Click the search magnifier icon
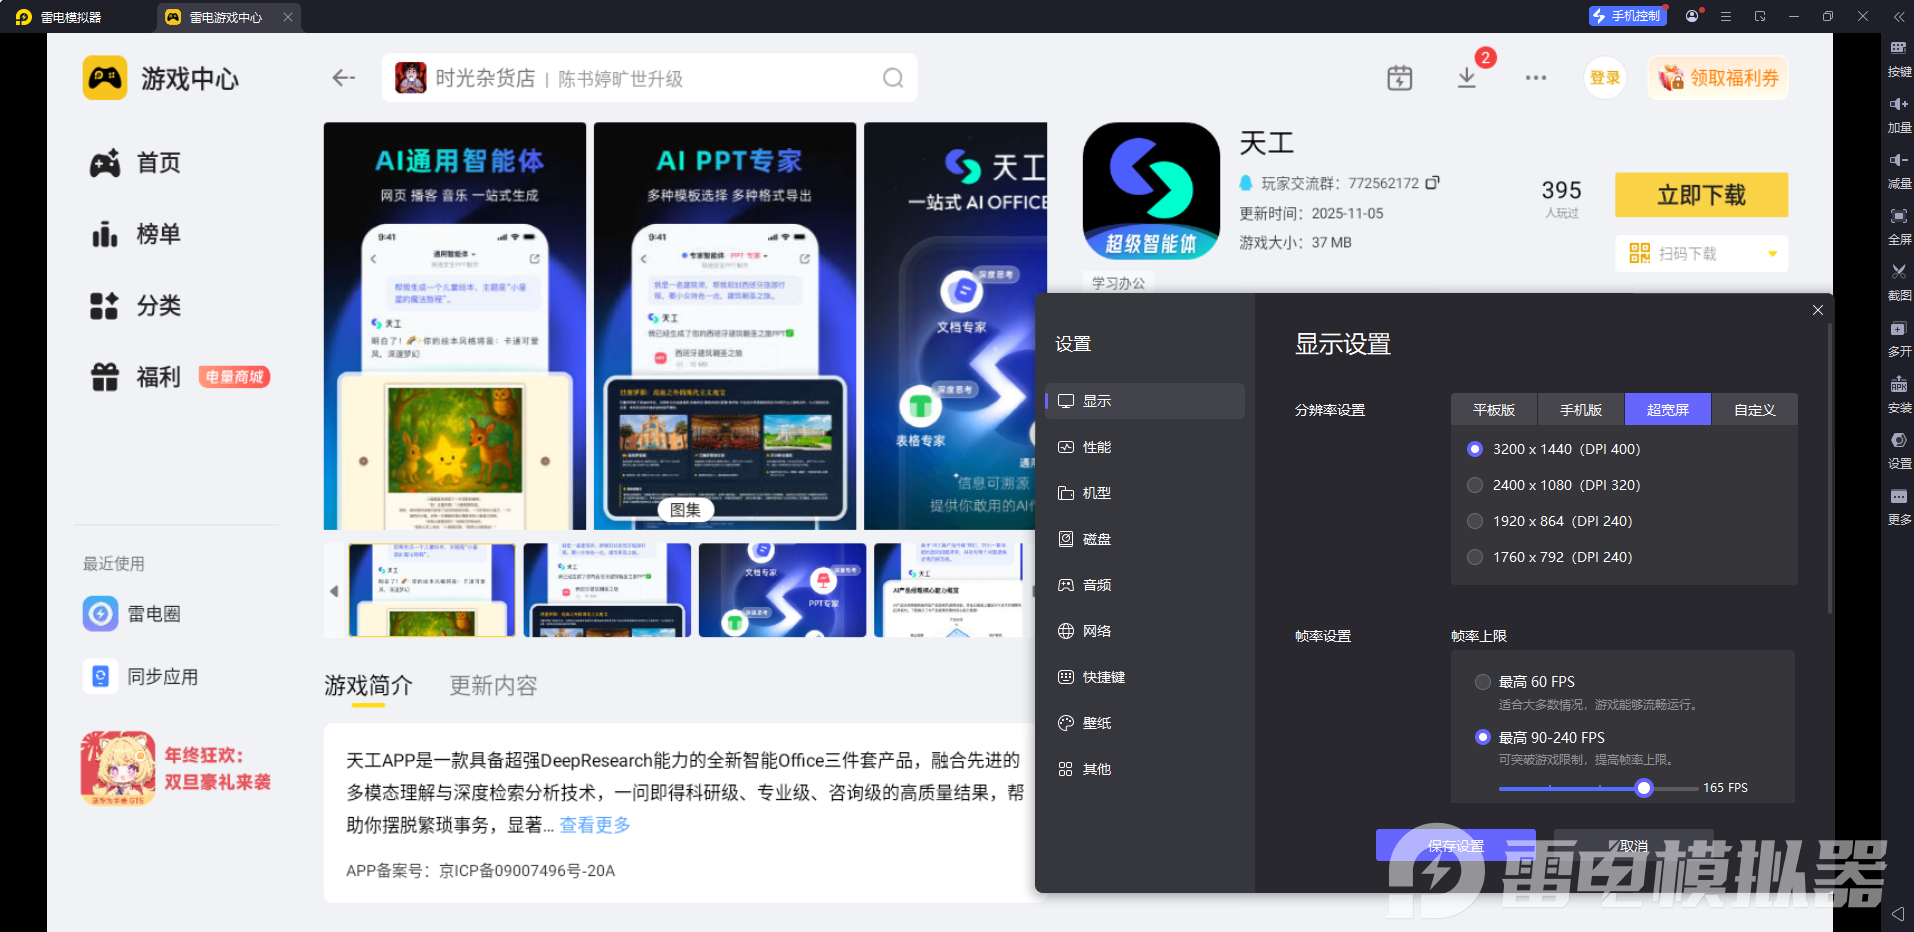The height and width of the screenshot is (932, 1914). [x=893, y=78]
